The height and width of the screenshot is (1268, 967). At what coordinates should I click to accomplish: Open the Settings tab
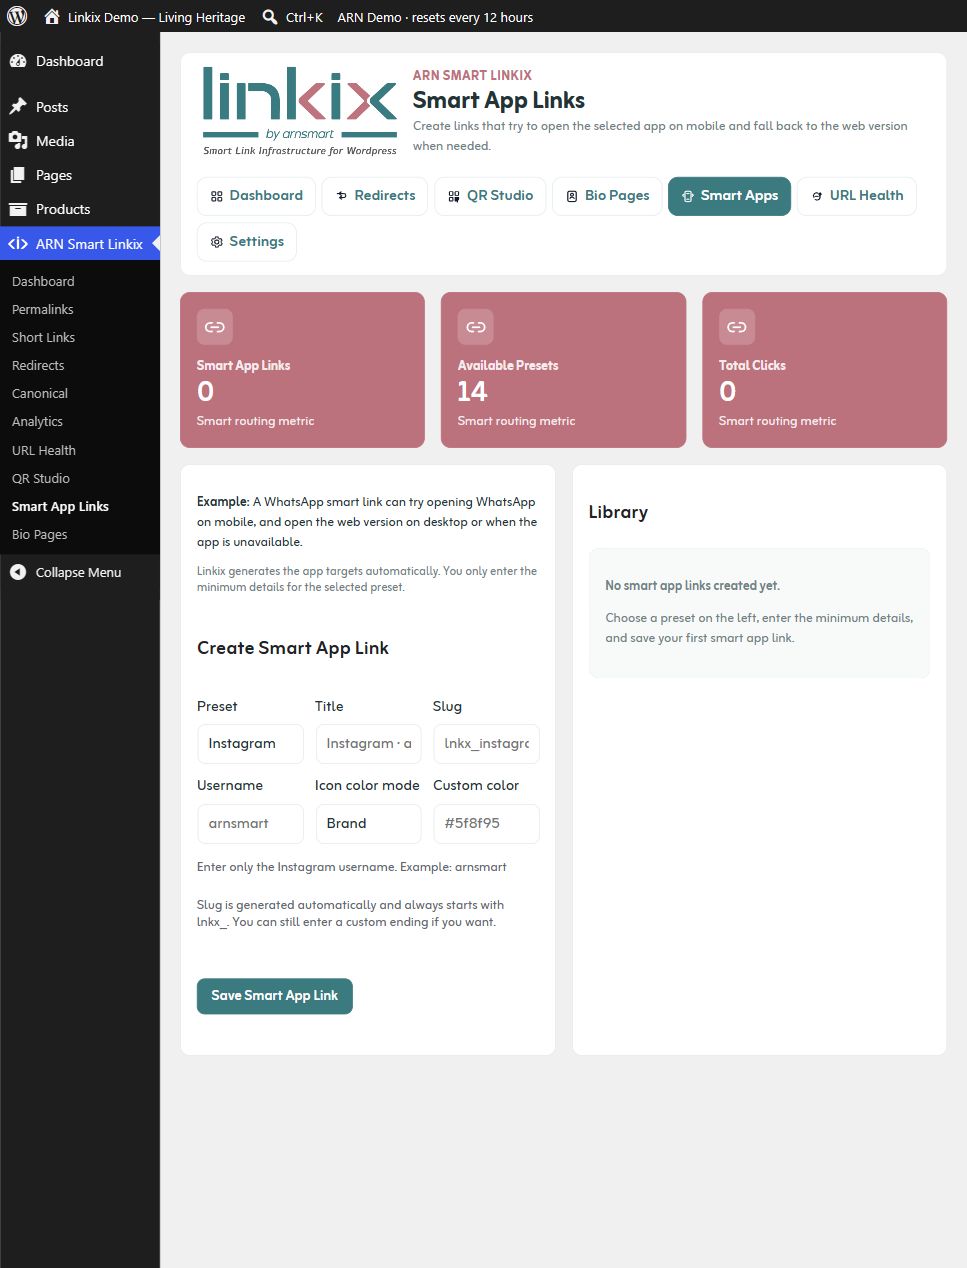[247, 242]
